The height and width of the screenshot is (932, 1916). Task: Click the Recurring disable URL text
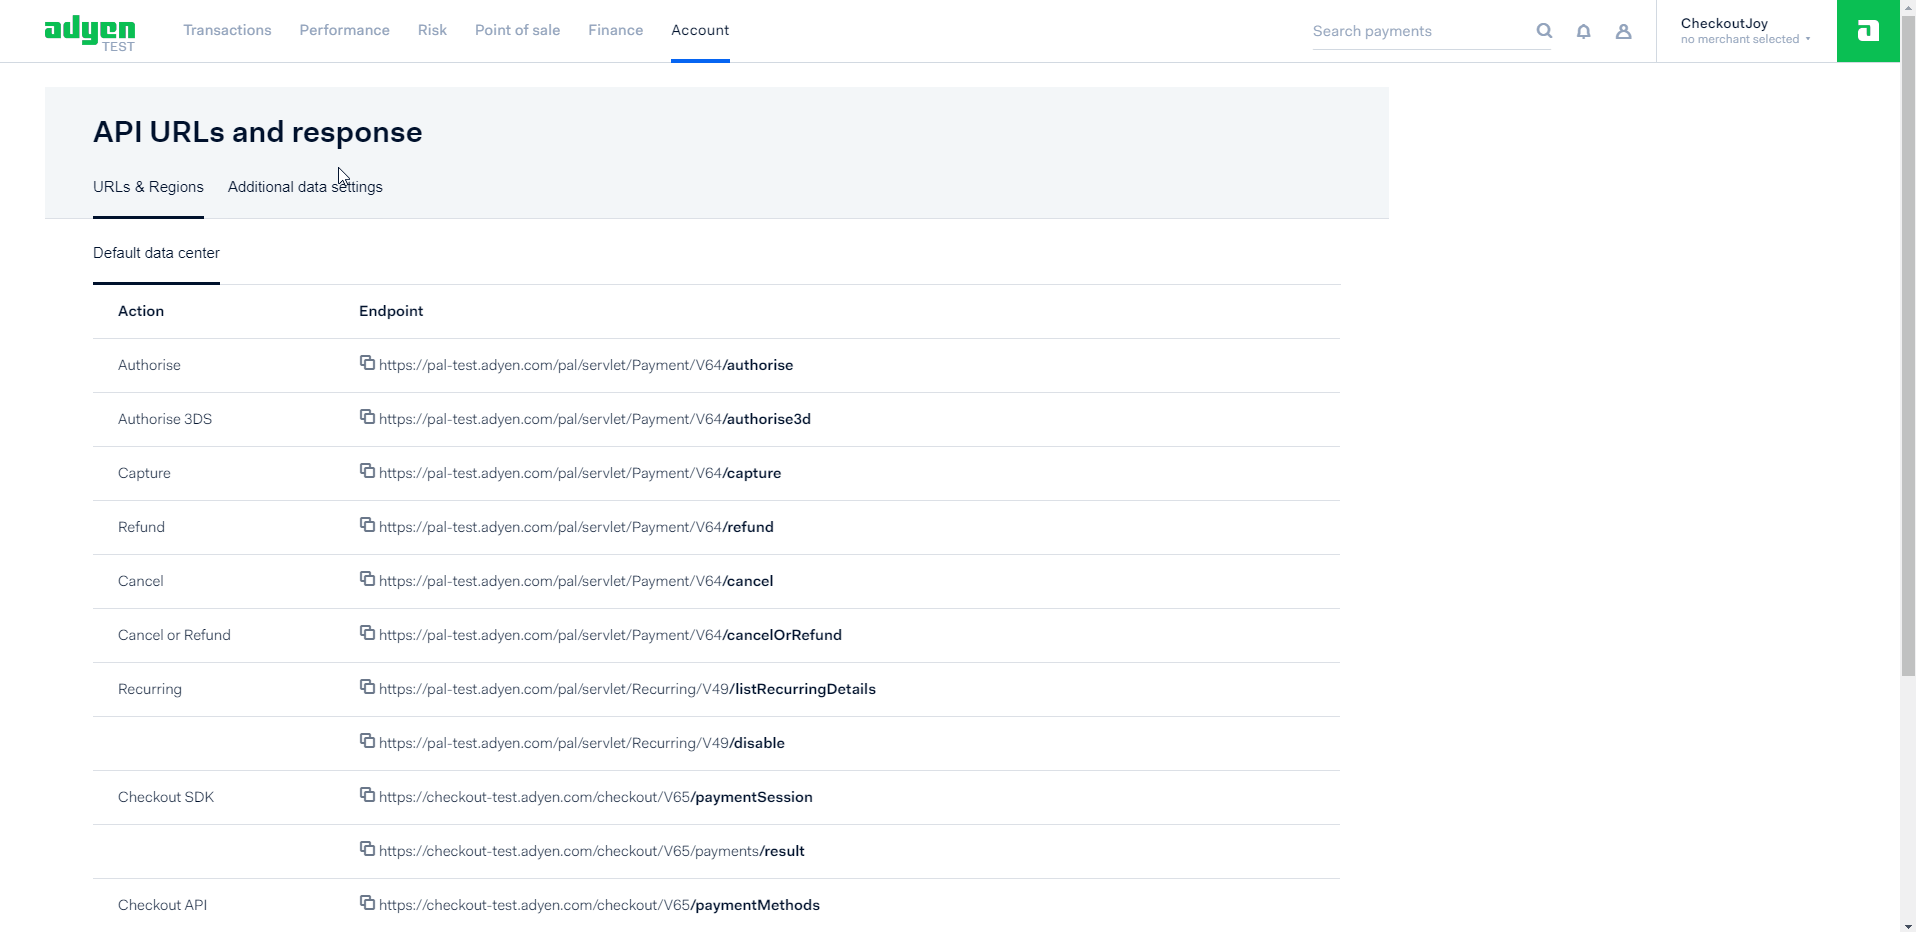pos(582,743)
